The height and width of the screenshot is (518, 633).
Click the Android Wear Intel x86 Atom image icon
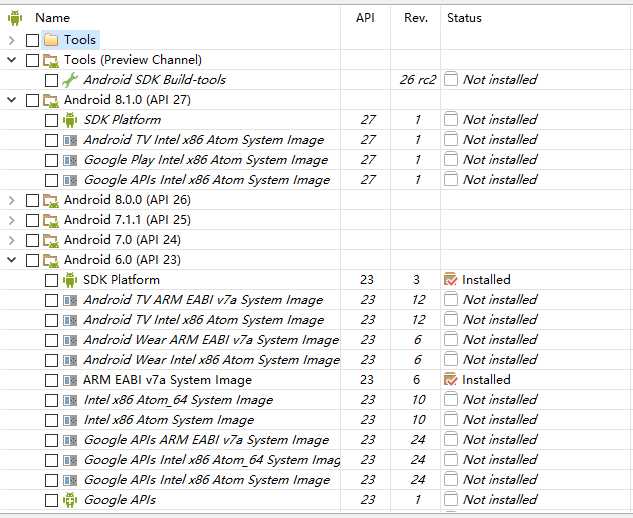70,360
